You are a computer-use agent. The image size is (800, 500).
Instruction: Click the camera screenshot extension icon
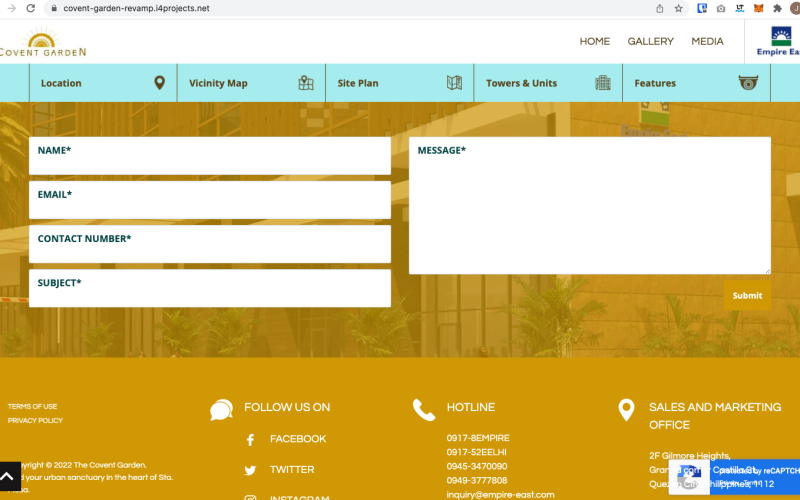point(721,8)
